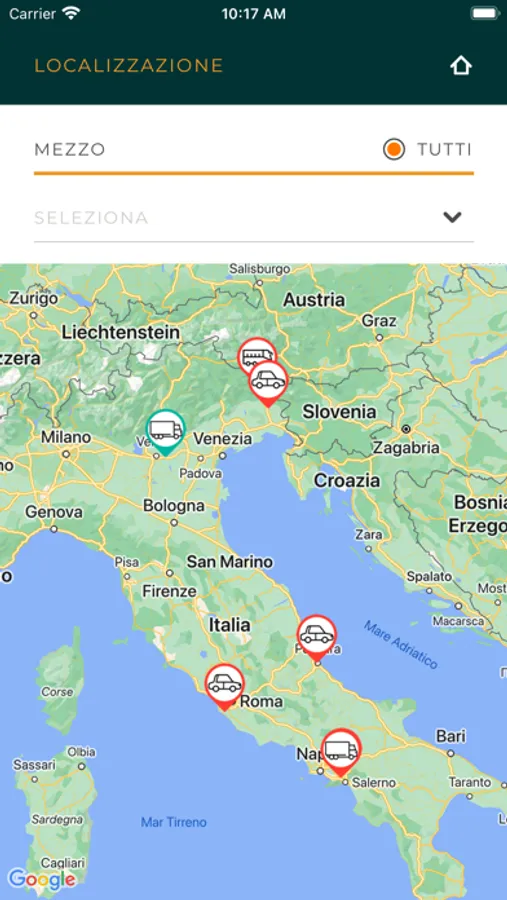
Task: Select the red truck marker near Napoli
Action: (341, 752)
